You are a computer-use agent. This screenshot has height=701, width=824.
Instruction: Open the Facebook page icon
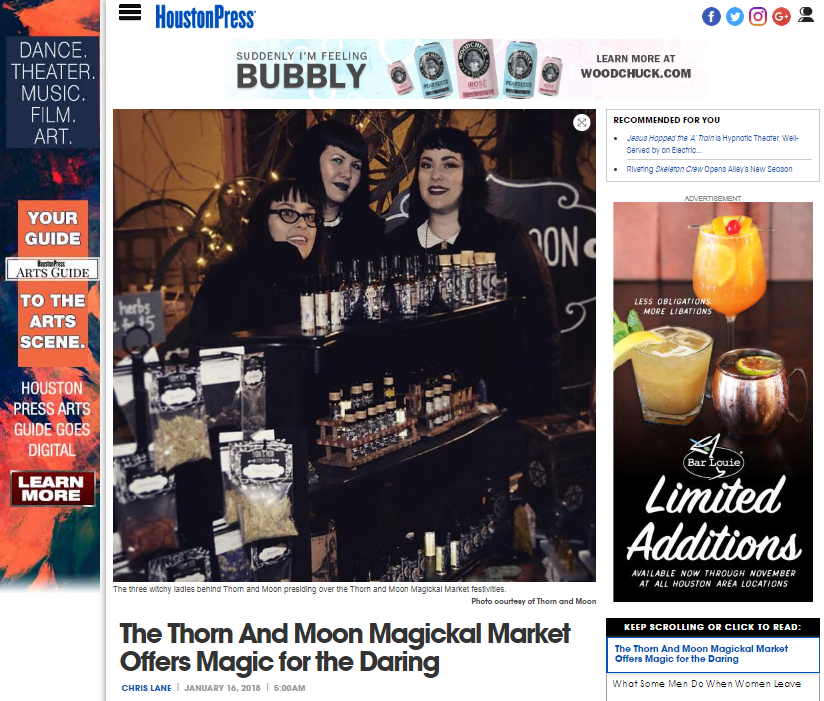711,16
